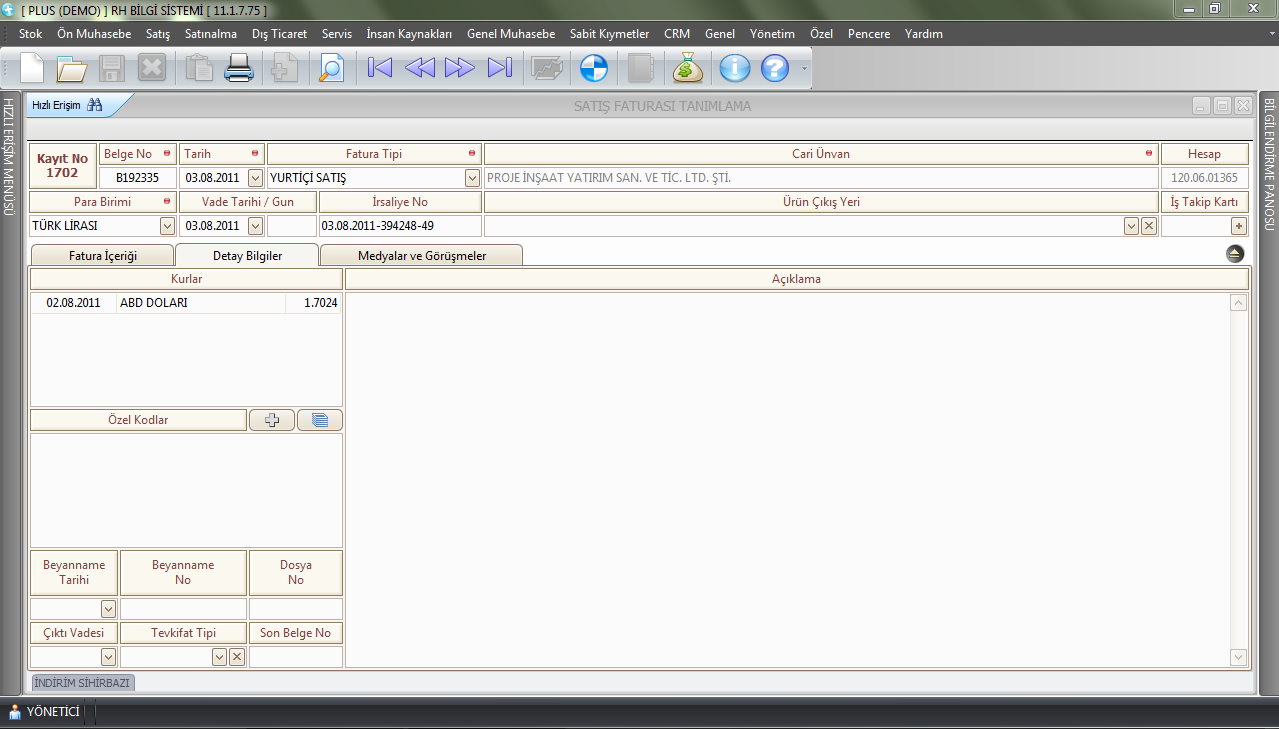
Task: Click the new blank document icon
Action: tap(33, 68)
